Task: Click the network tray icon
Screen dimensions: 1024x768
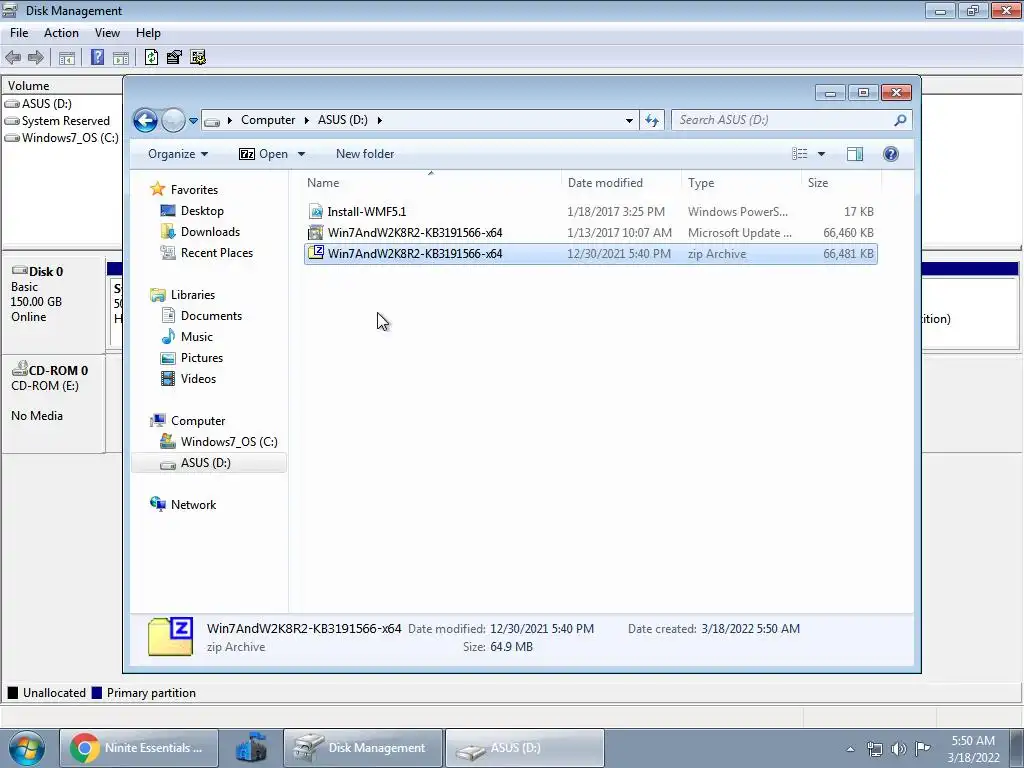Action: click(x=874, y=748)
